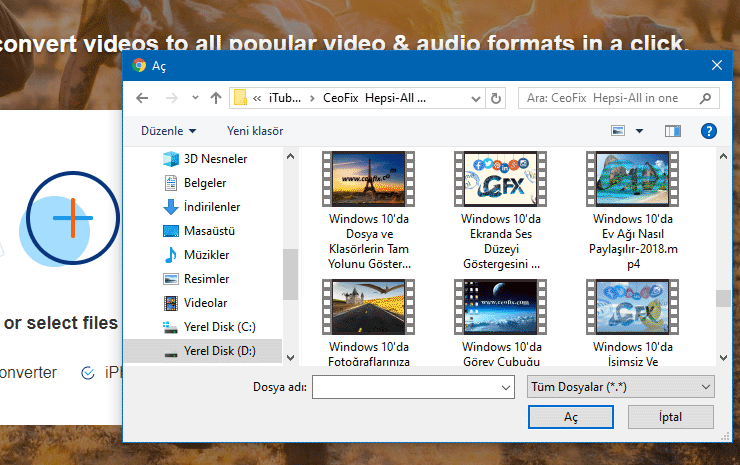Click 'or select files' on the webpage
This screenshot has height=465, width=740.
point(61,323)
